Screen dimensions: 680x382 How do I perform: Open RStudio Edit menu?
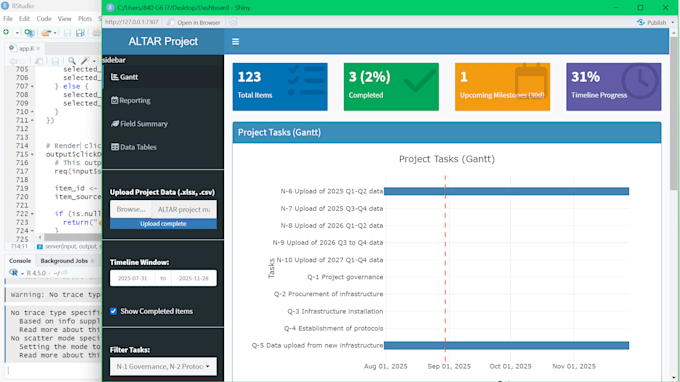tap(24, 19)
